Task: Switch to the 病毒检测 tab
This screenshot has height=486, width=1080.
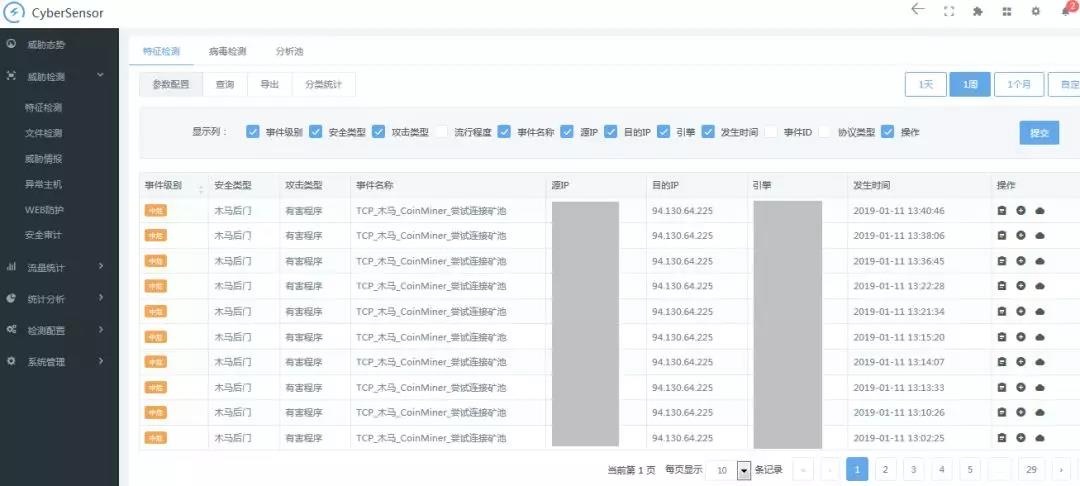Action: click(x=228, y=51)
